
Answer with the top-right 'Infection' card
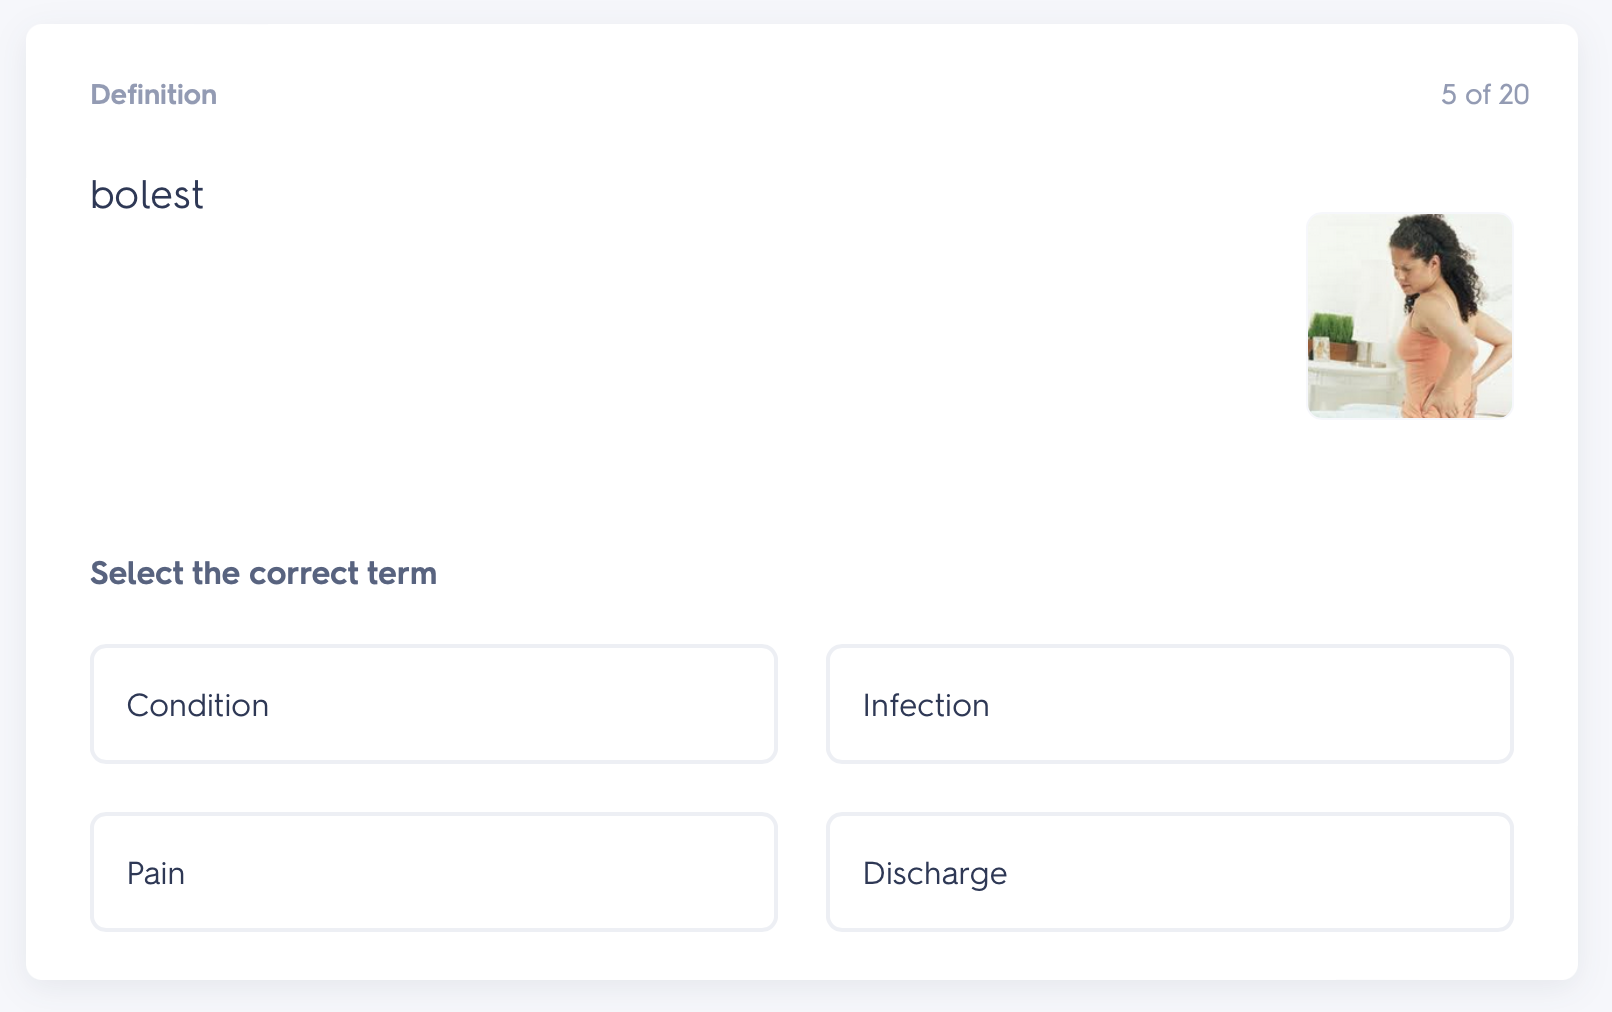[x=1170, y=704]
